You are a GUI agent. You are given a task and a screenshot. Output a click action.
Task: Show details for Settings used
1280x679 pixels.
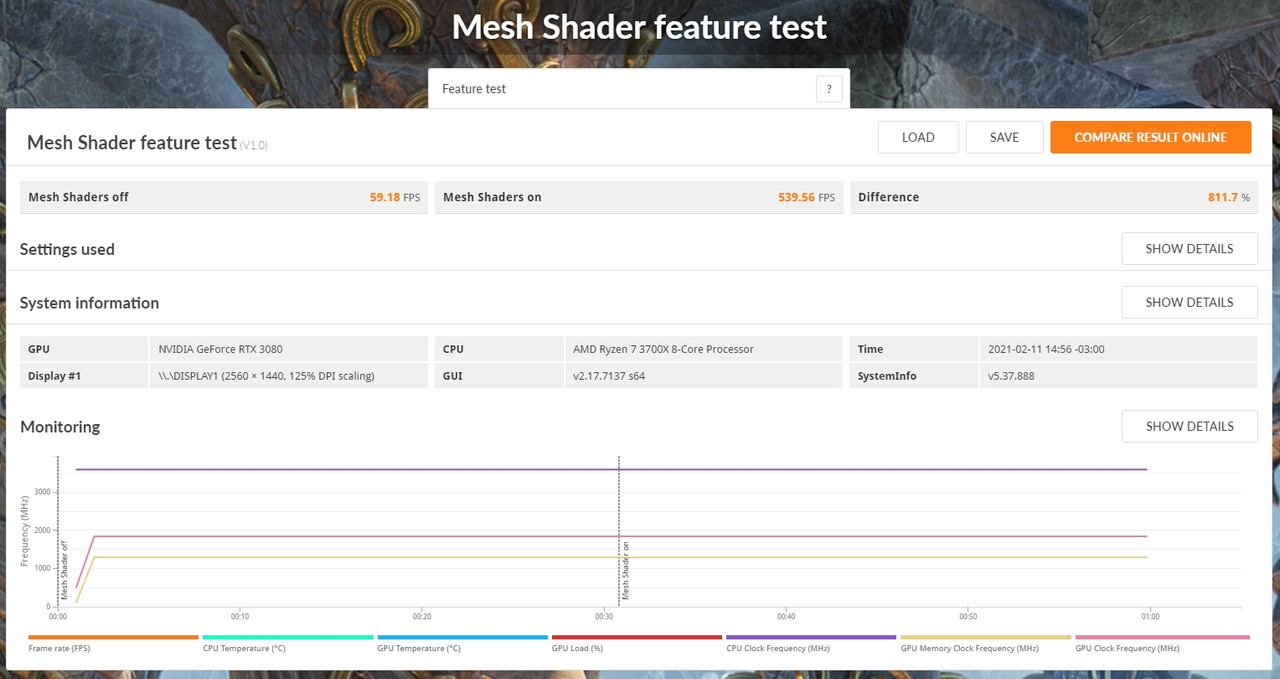(1189, 249)
